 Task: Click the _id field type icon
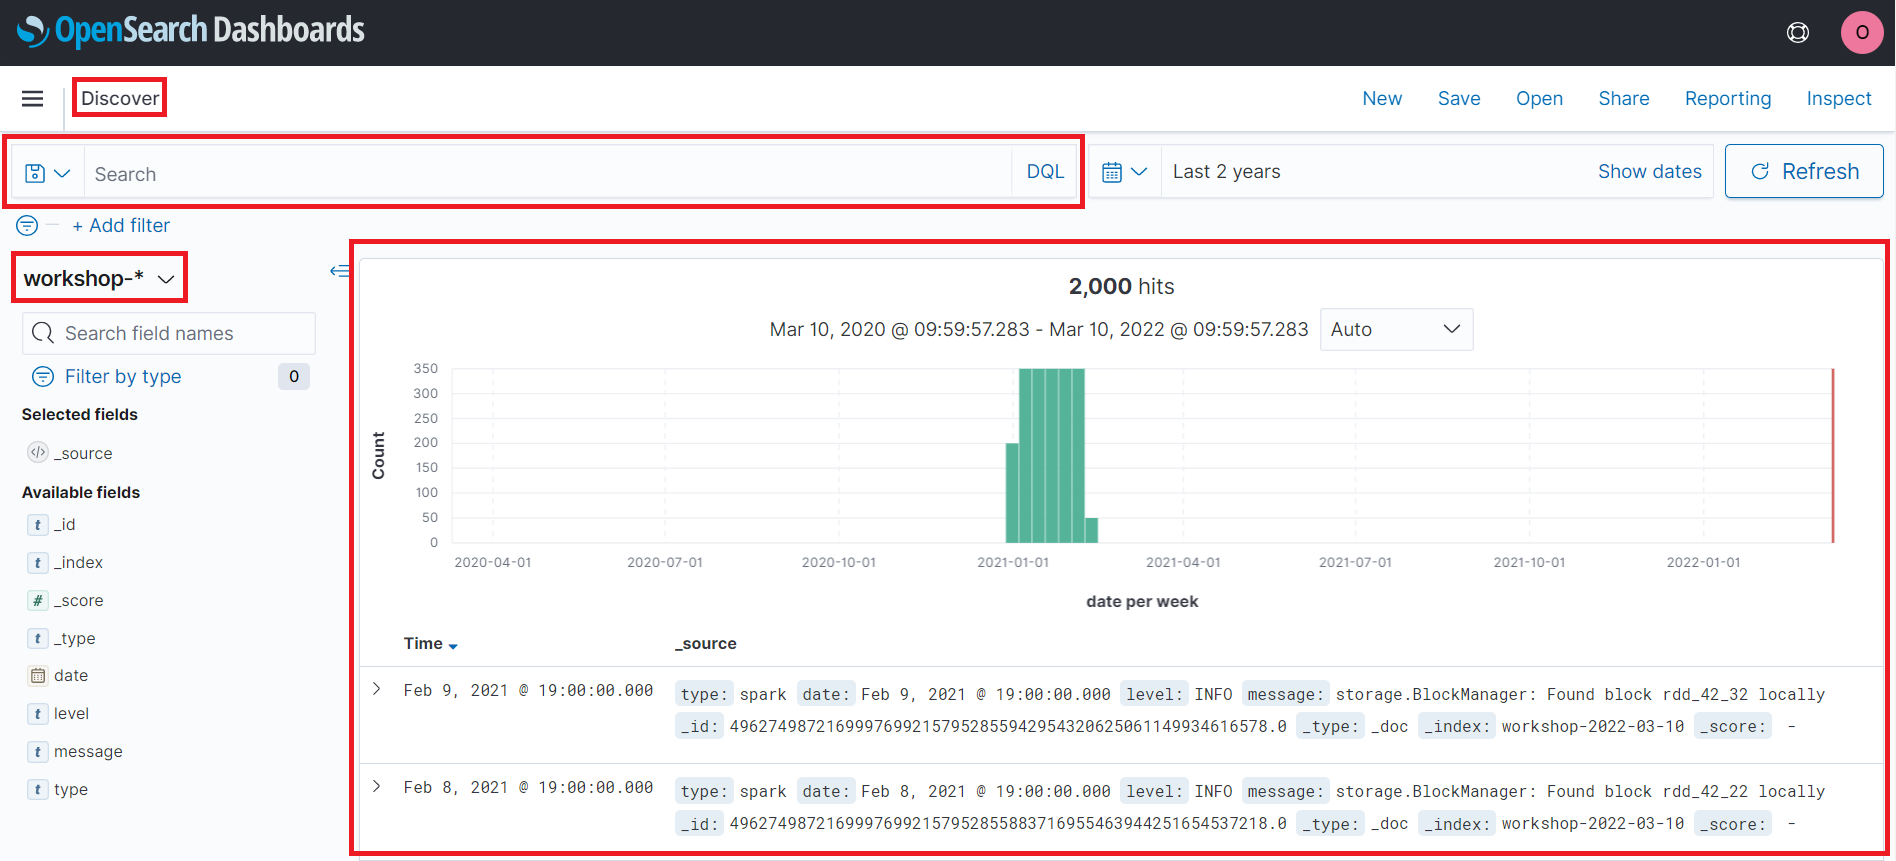38,524
